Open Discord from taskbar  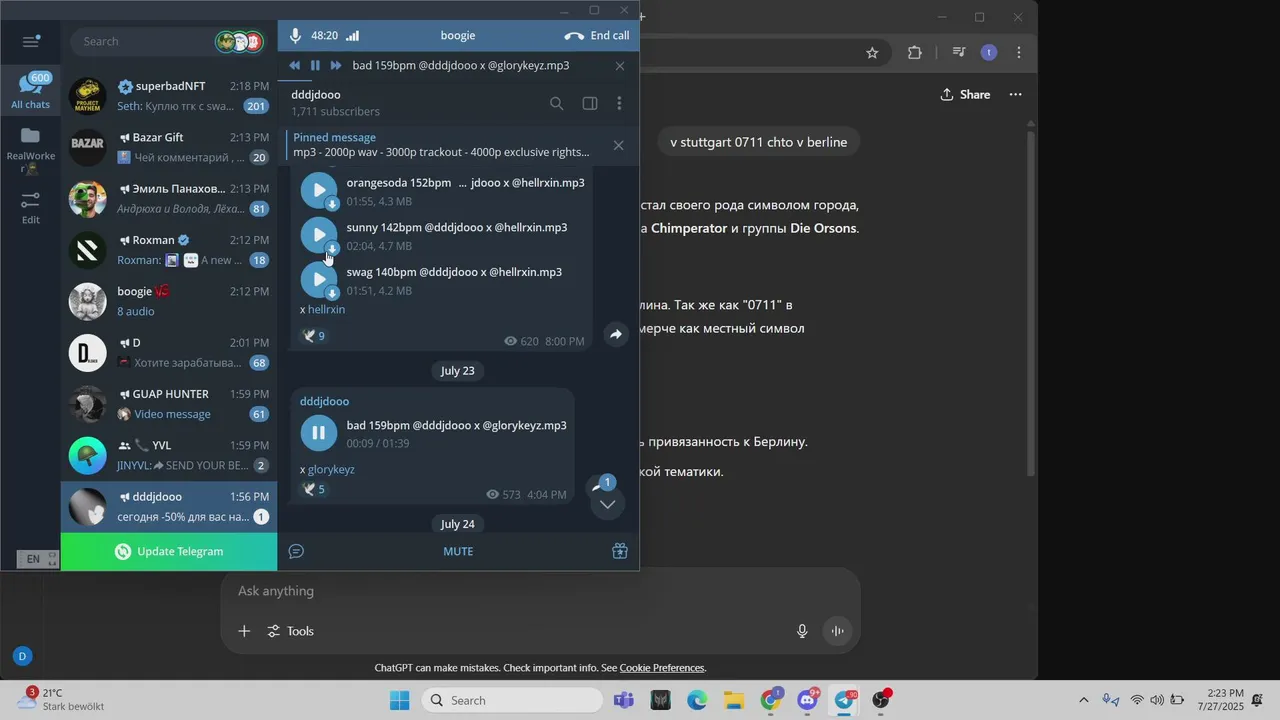tap(808, 700)
